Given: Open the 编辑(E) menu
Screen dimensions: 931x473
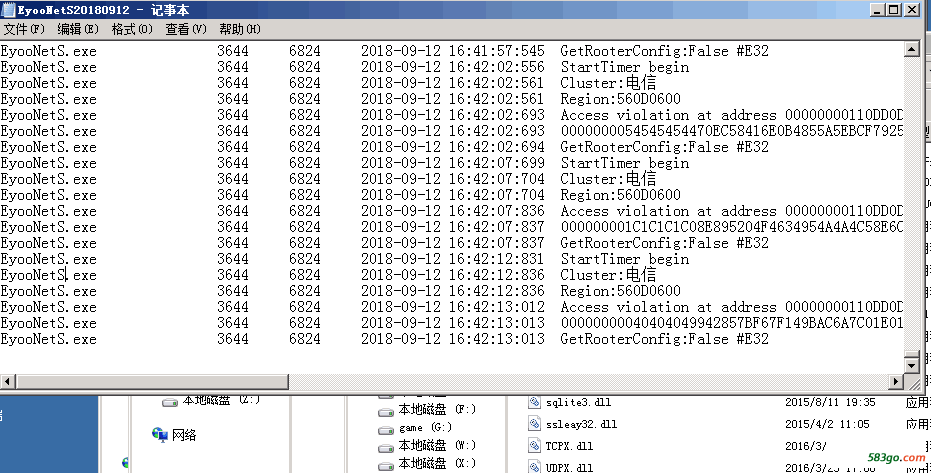Looking at the screenshot, I should (78, 29).
